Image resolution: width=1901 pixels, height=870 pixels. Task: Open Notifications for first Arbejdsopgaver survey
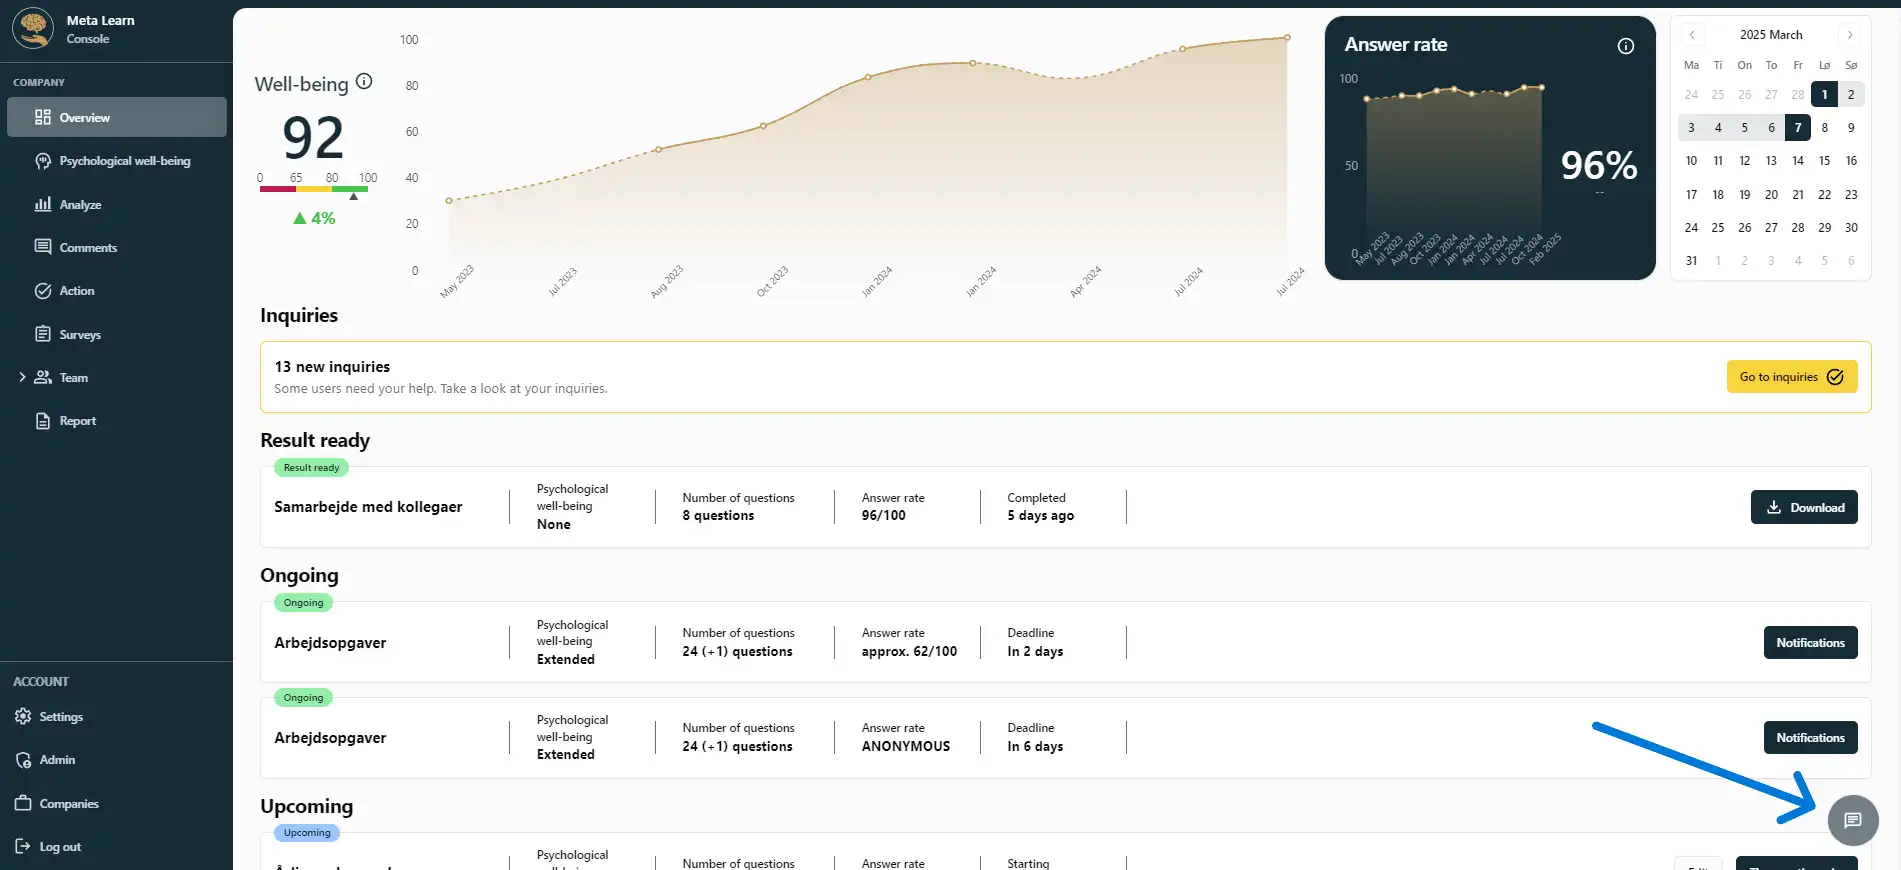click(1809, 643)
